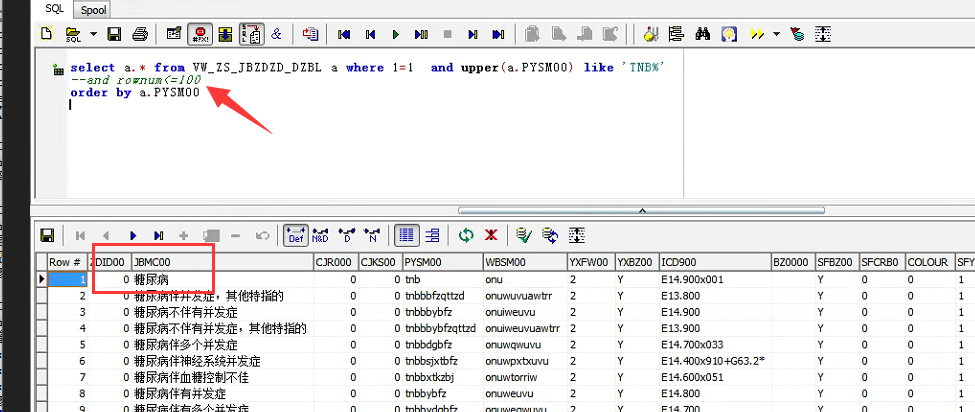Save results with the grid toolbar disk icon
The height and width of the screenshot is (412, 975).
[47, 235]
